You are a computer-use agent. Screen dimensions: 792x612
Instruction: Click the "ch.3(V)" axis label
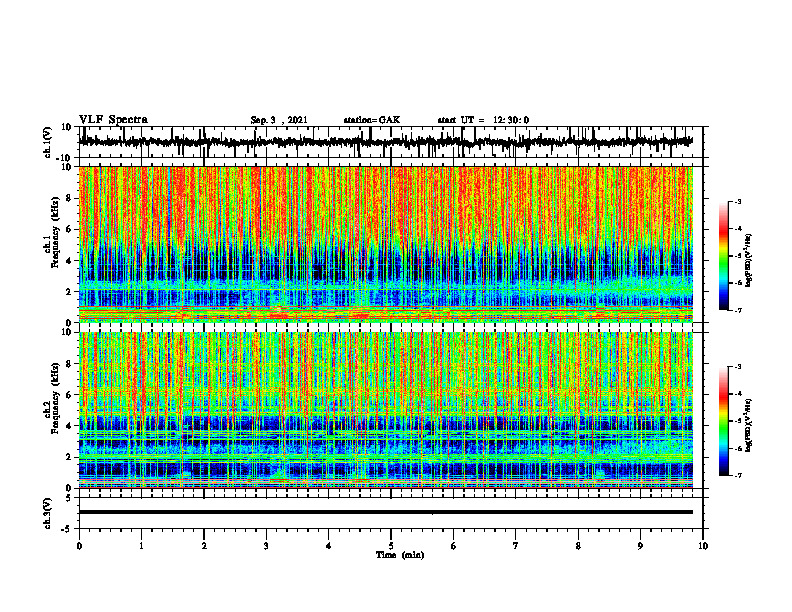[x=48, y=513]
